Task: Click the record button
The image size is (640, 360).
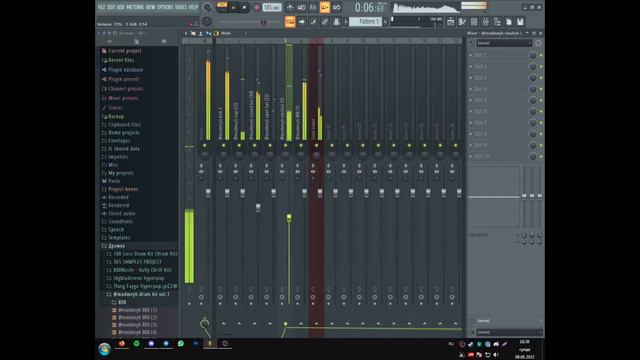Action: [x=256, y=7]
